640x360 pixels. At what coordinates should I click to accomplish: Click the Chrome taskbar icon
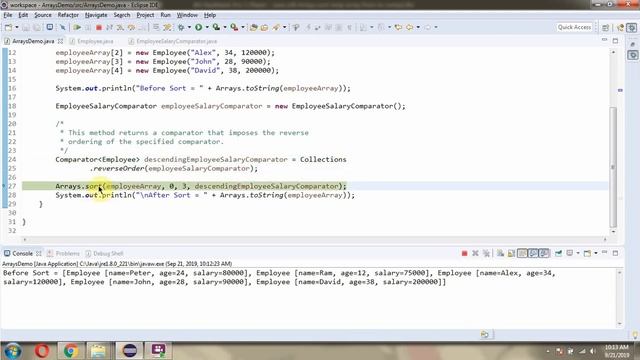(71, 351)
